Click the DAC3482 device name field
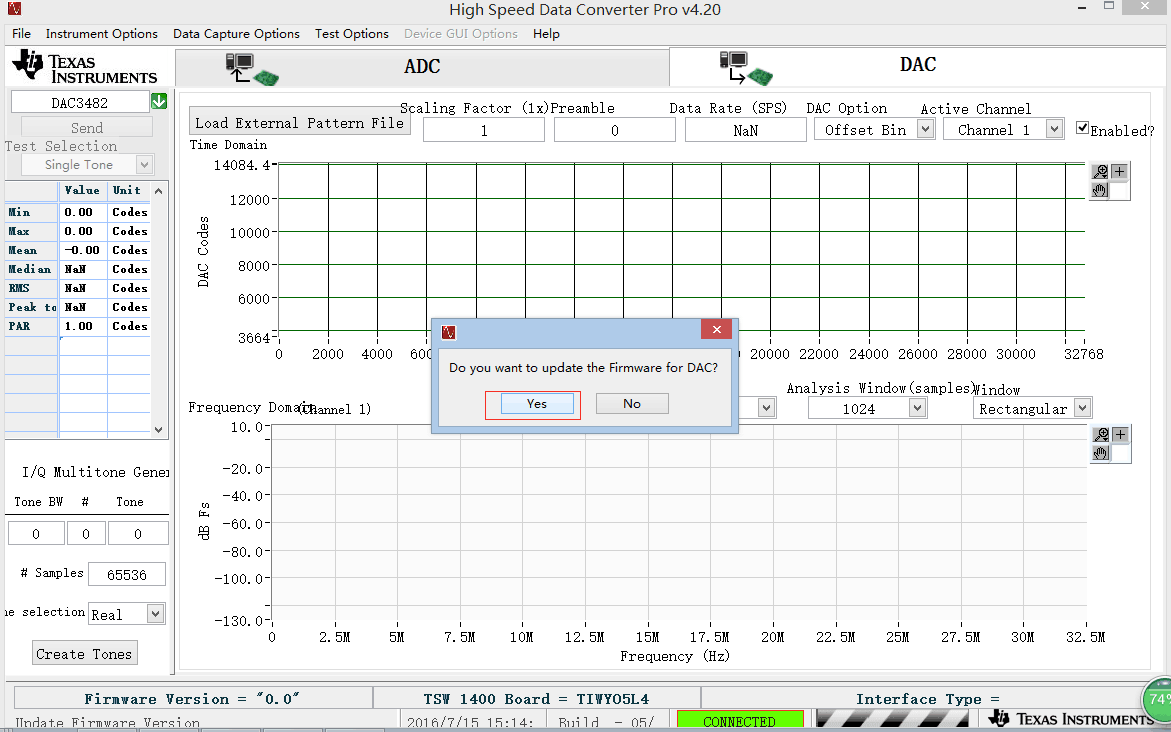This screenshot has width=1171, height=732. (80, 102)
